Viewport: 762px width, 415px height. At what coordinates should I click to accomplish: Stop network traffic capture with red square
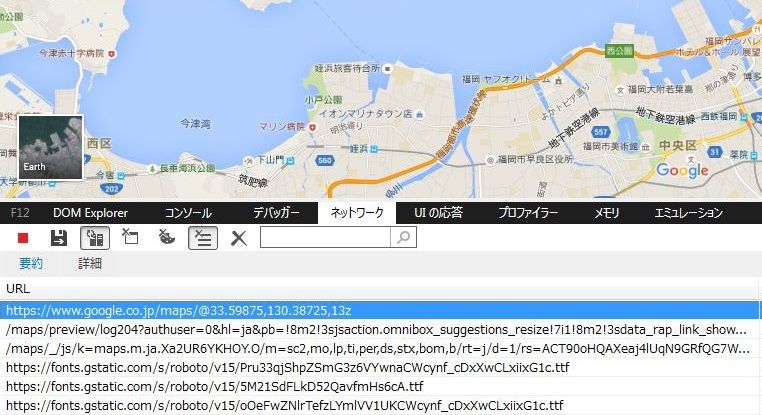point(22,238)
